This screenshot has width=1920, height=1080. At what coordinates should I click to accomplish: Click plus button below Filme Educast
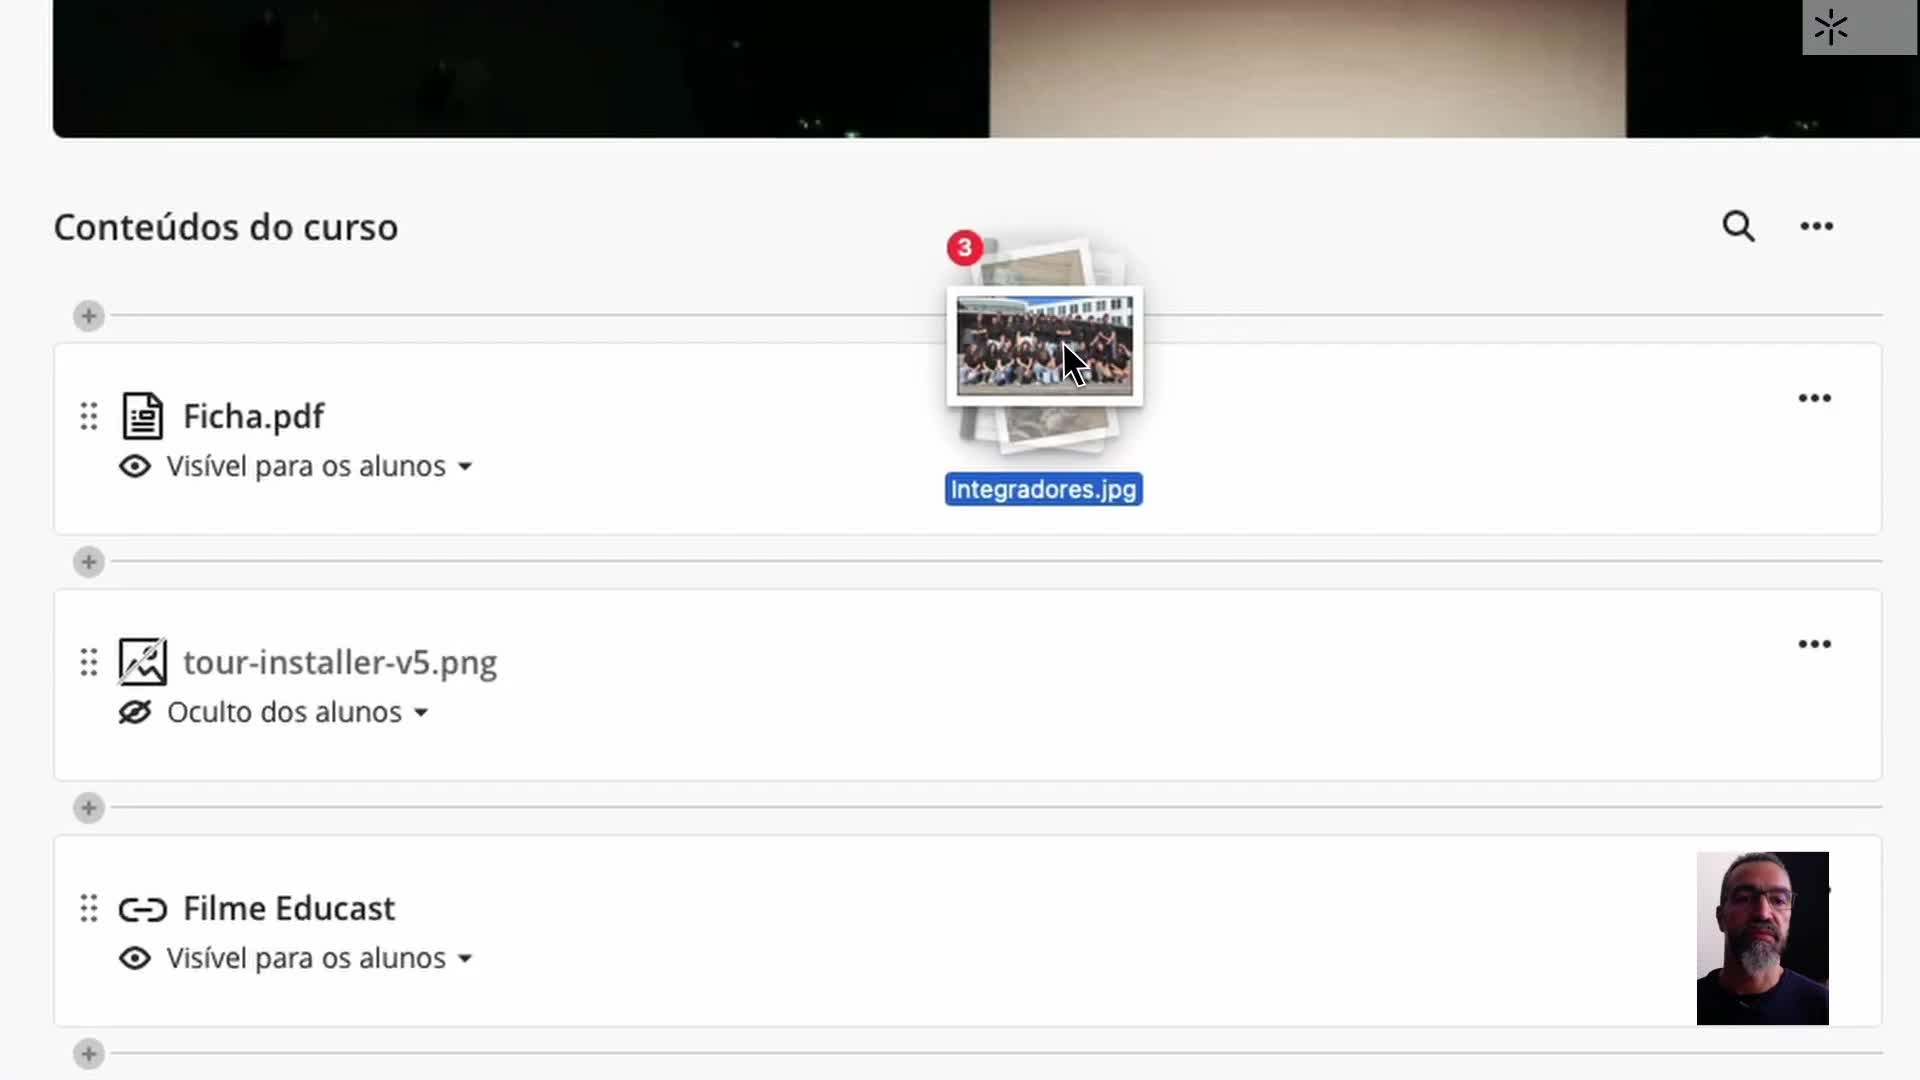click(89, 1054)
